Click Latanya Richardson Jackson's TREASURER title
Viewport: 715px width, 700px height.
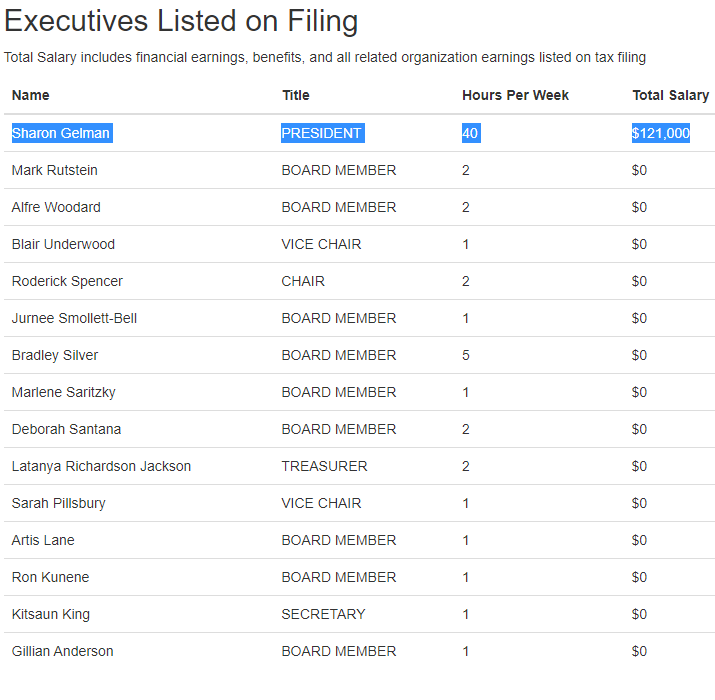(x=324, y=466)
